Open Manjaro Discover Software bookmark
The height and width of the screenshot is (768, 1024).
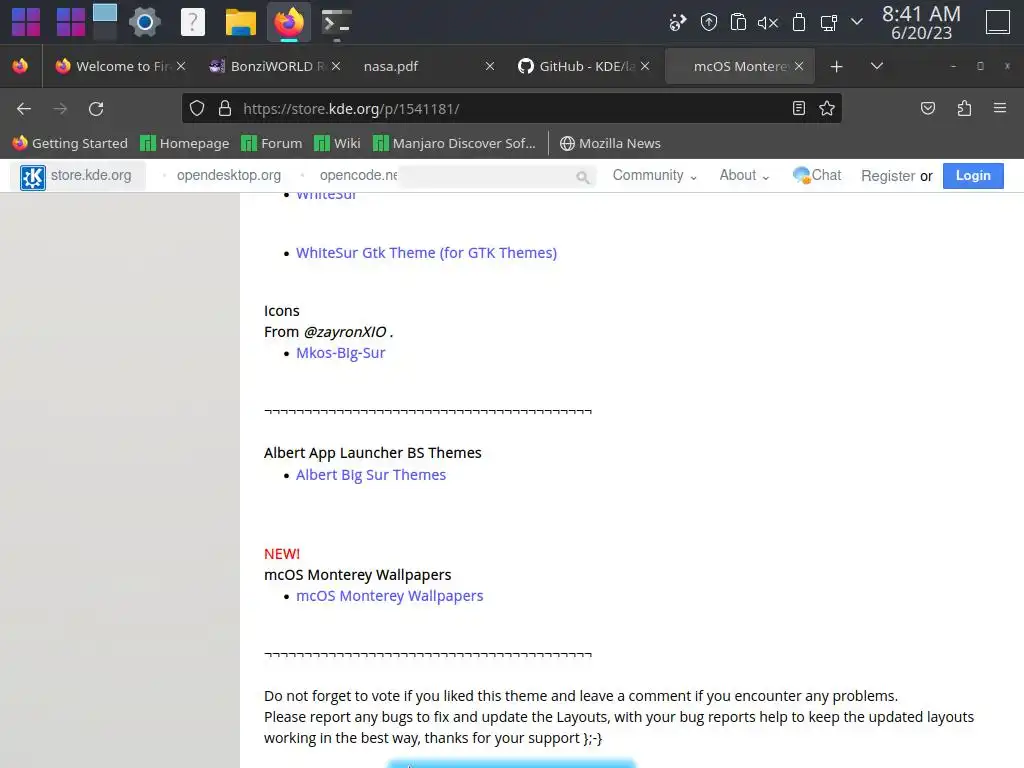coord(455,143)
